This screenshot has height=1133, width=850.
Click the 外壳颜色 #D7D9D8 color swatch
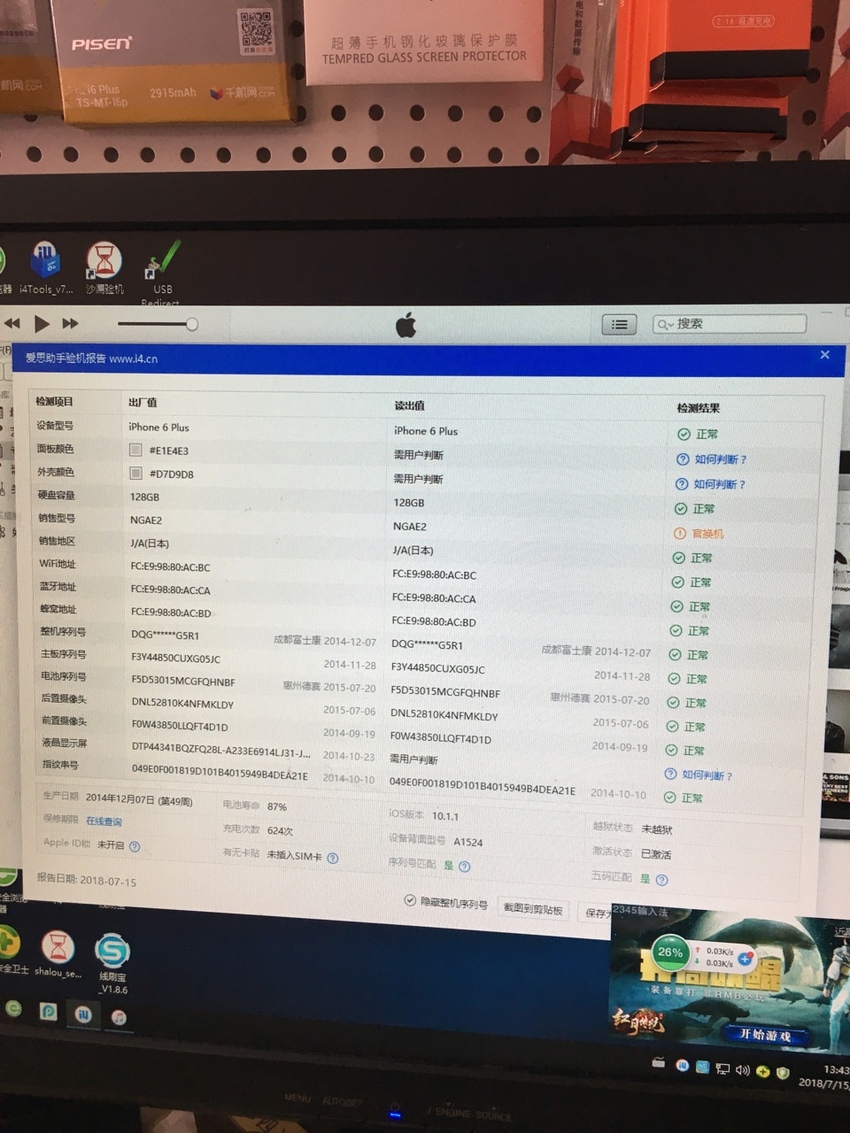(135, 473)
